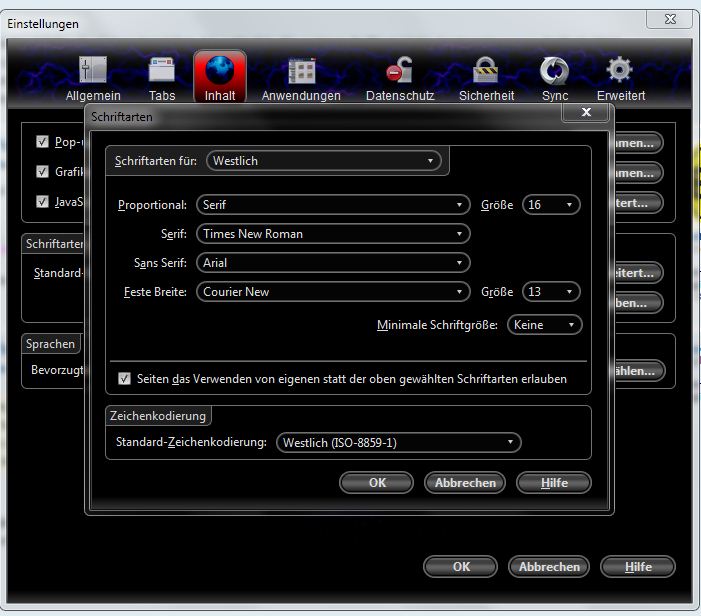Toggle the JavaScript checkbox
The image size is (701, 616).
coord(42,201)
